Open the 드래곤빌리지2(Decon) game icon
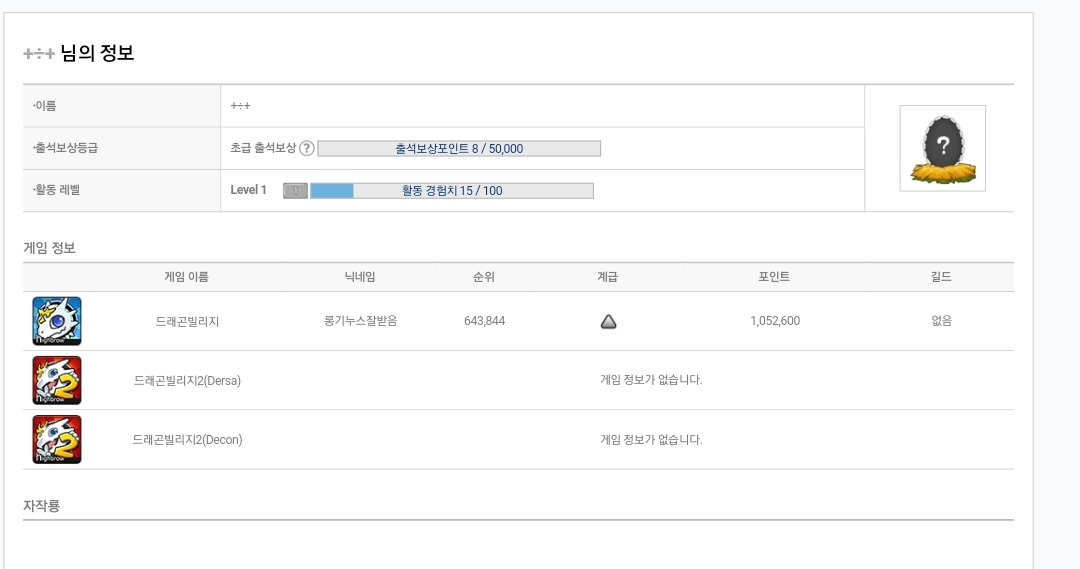This screenshot has width=1080, height=569. [57, 439]
